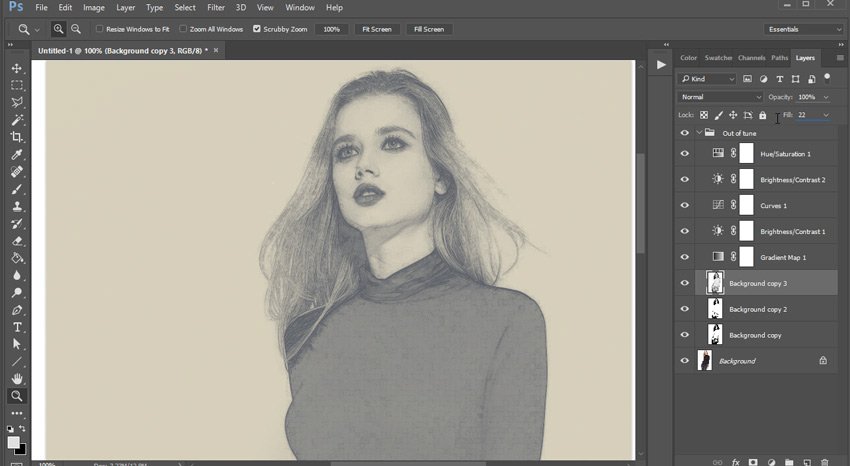Hide the Curves 1 layer
The width and height of the screenshot is (850, 466).
pos(685,205)
